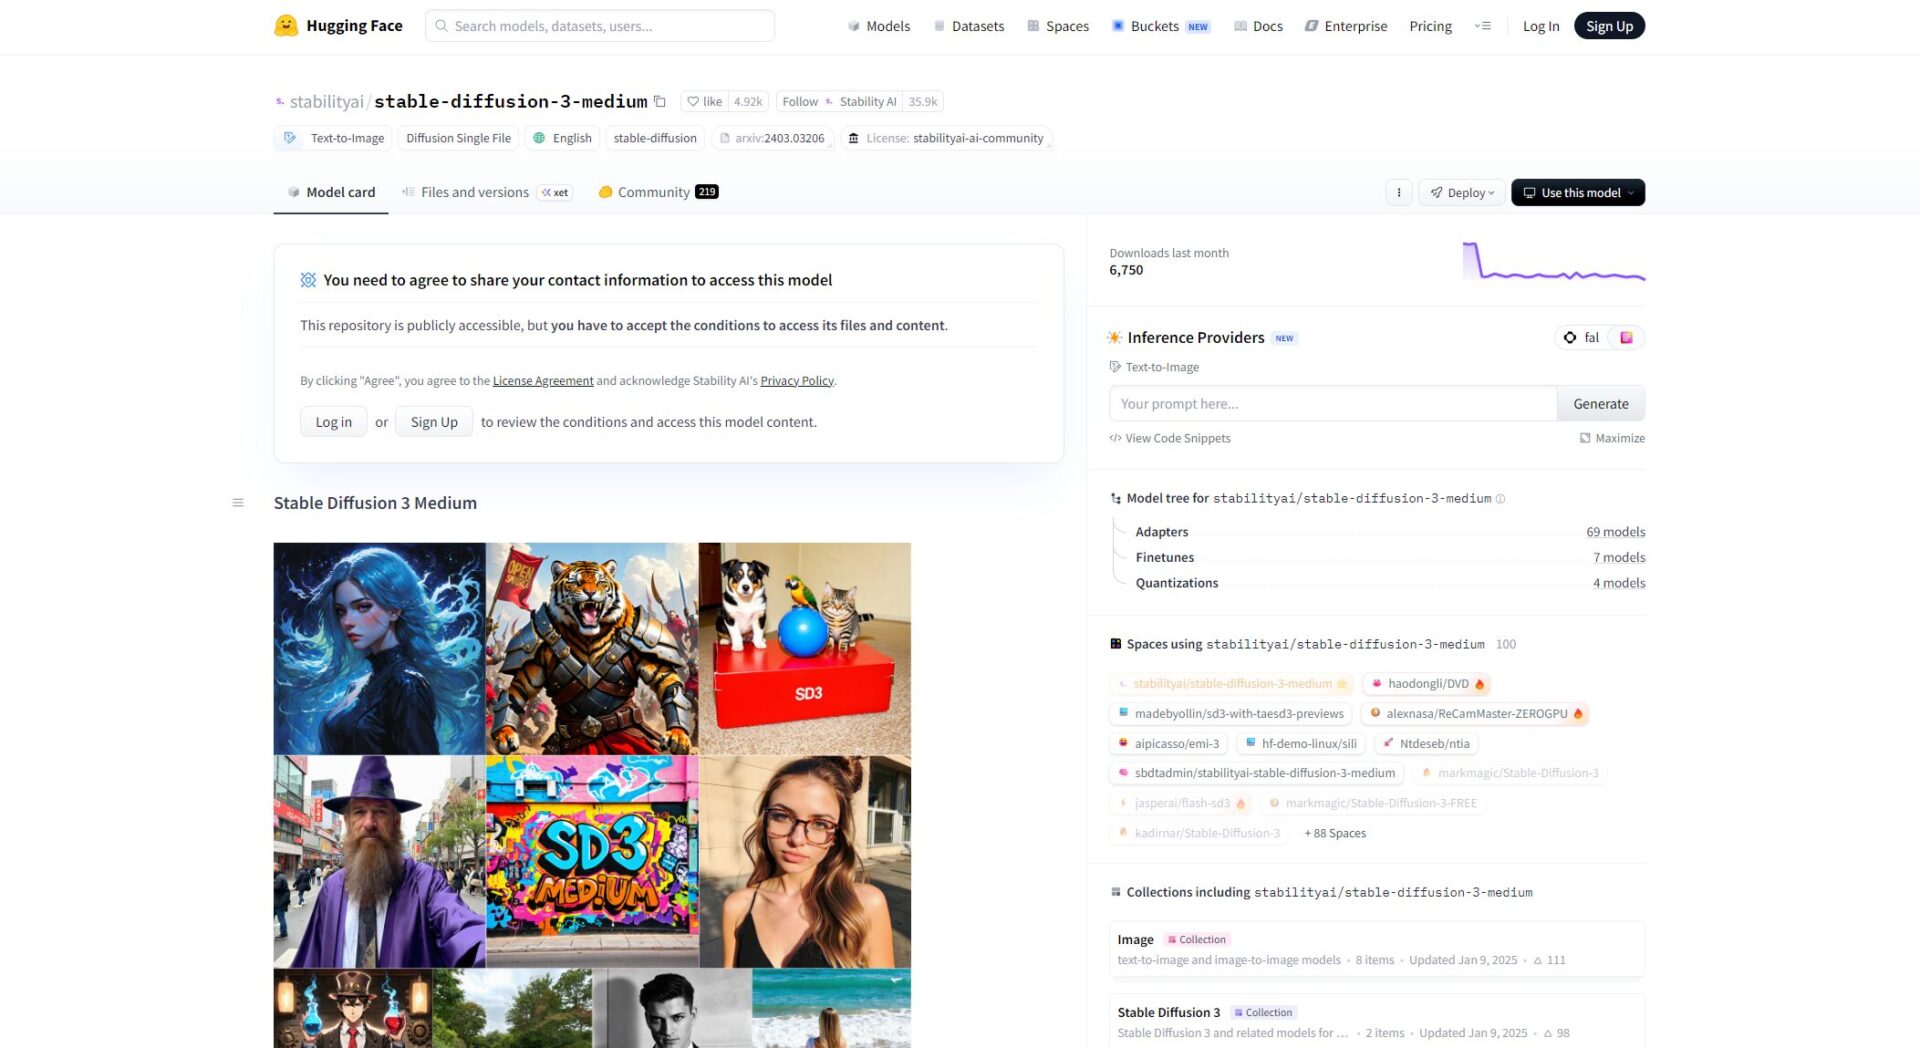
Task: Maximize the inference widget
Action: (1612, 438)
